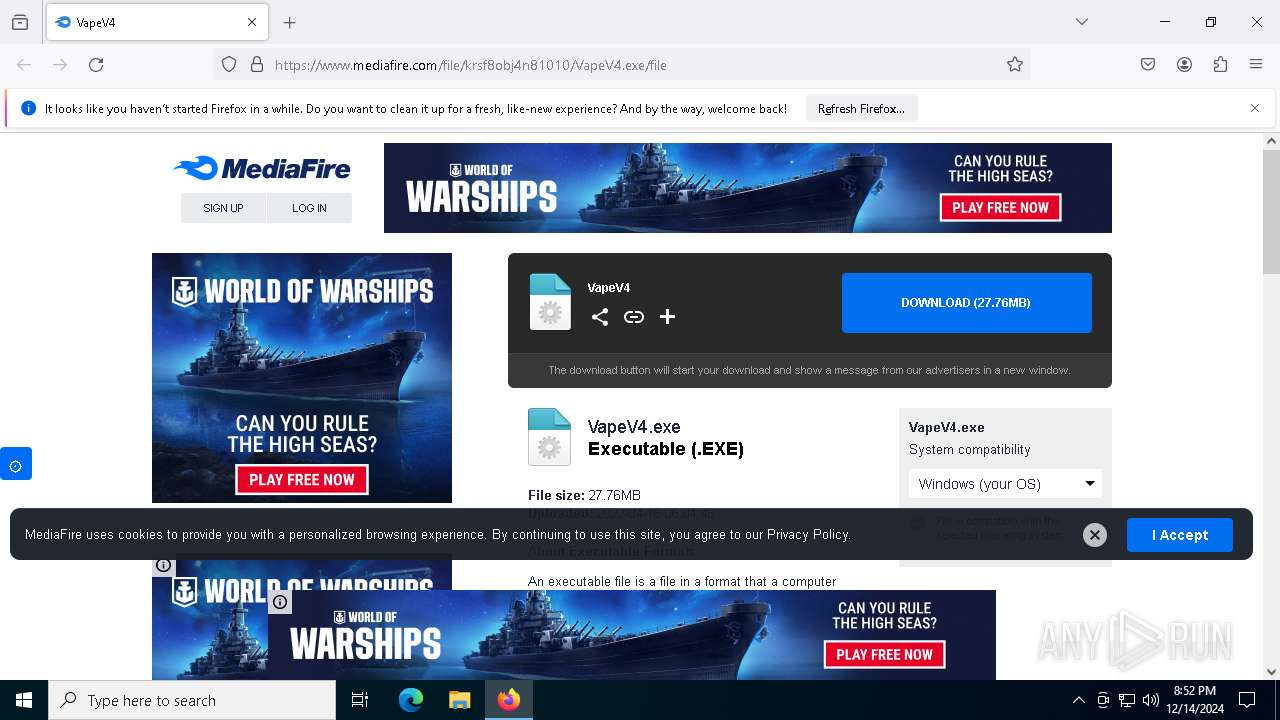This screenshot has height=720, width=1280.
Task: Click the address bar URL field
Action: pos(620,65)
